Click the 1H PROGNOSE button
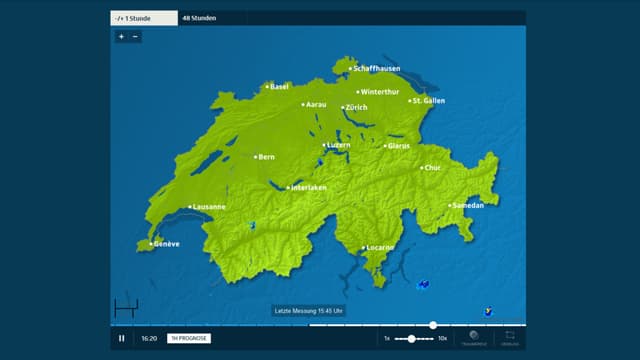This screenshot has height=360, width=640. point(189,338)
